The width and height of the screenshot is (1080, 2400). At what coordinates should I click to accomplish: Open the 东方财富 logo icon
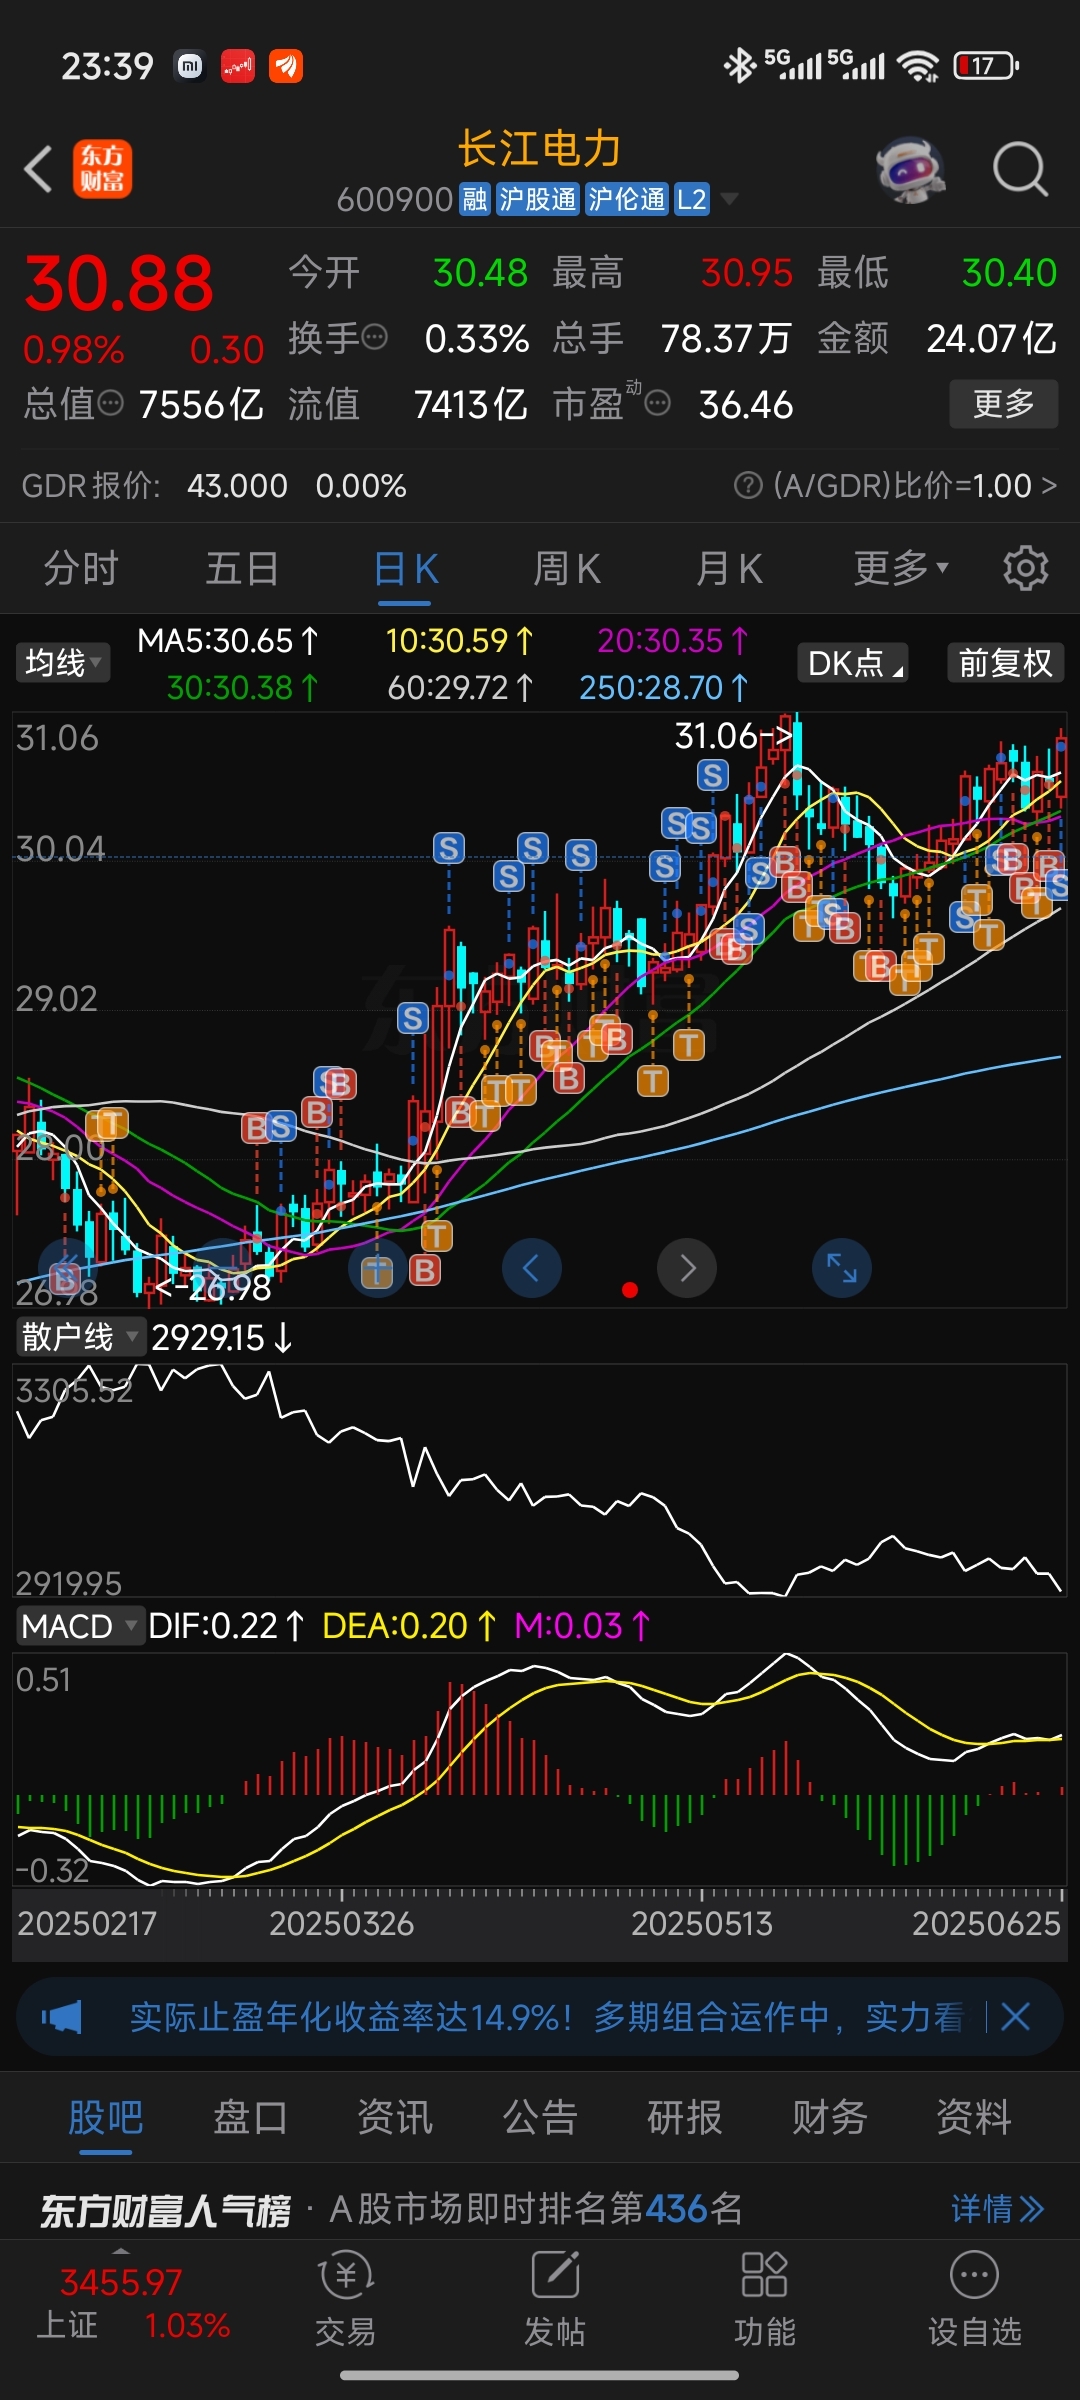pyautogui.click(x=102, y=169)
